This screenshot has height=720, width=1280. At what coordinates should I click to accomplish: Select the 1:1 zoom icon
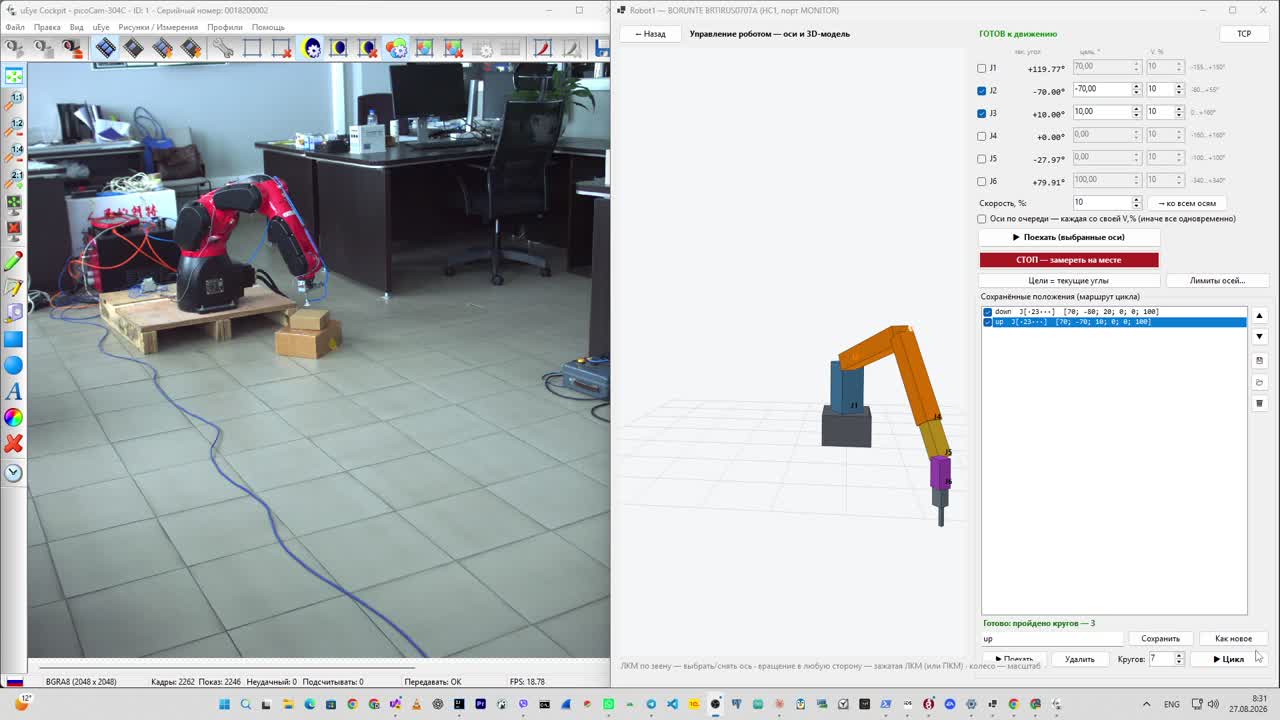pyautogui.click(x=14, y=101)
